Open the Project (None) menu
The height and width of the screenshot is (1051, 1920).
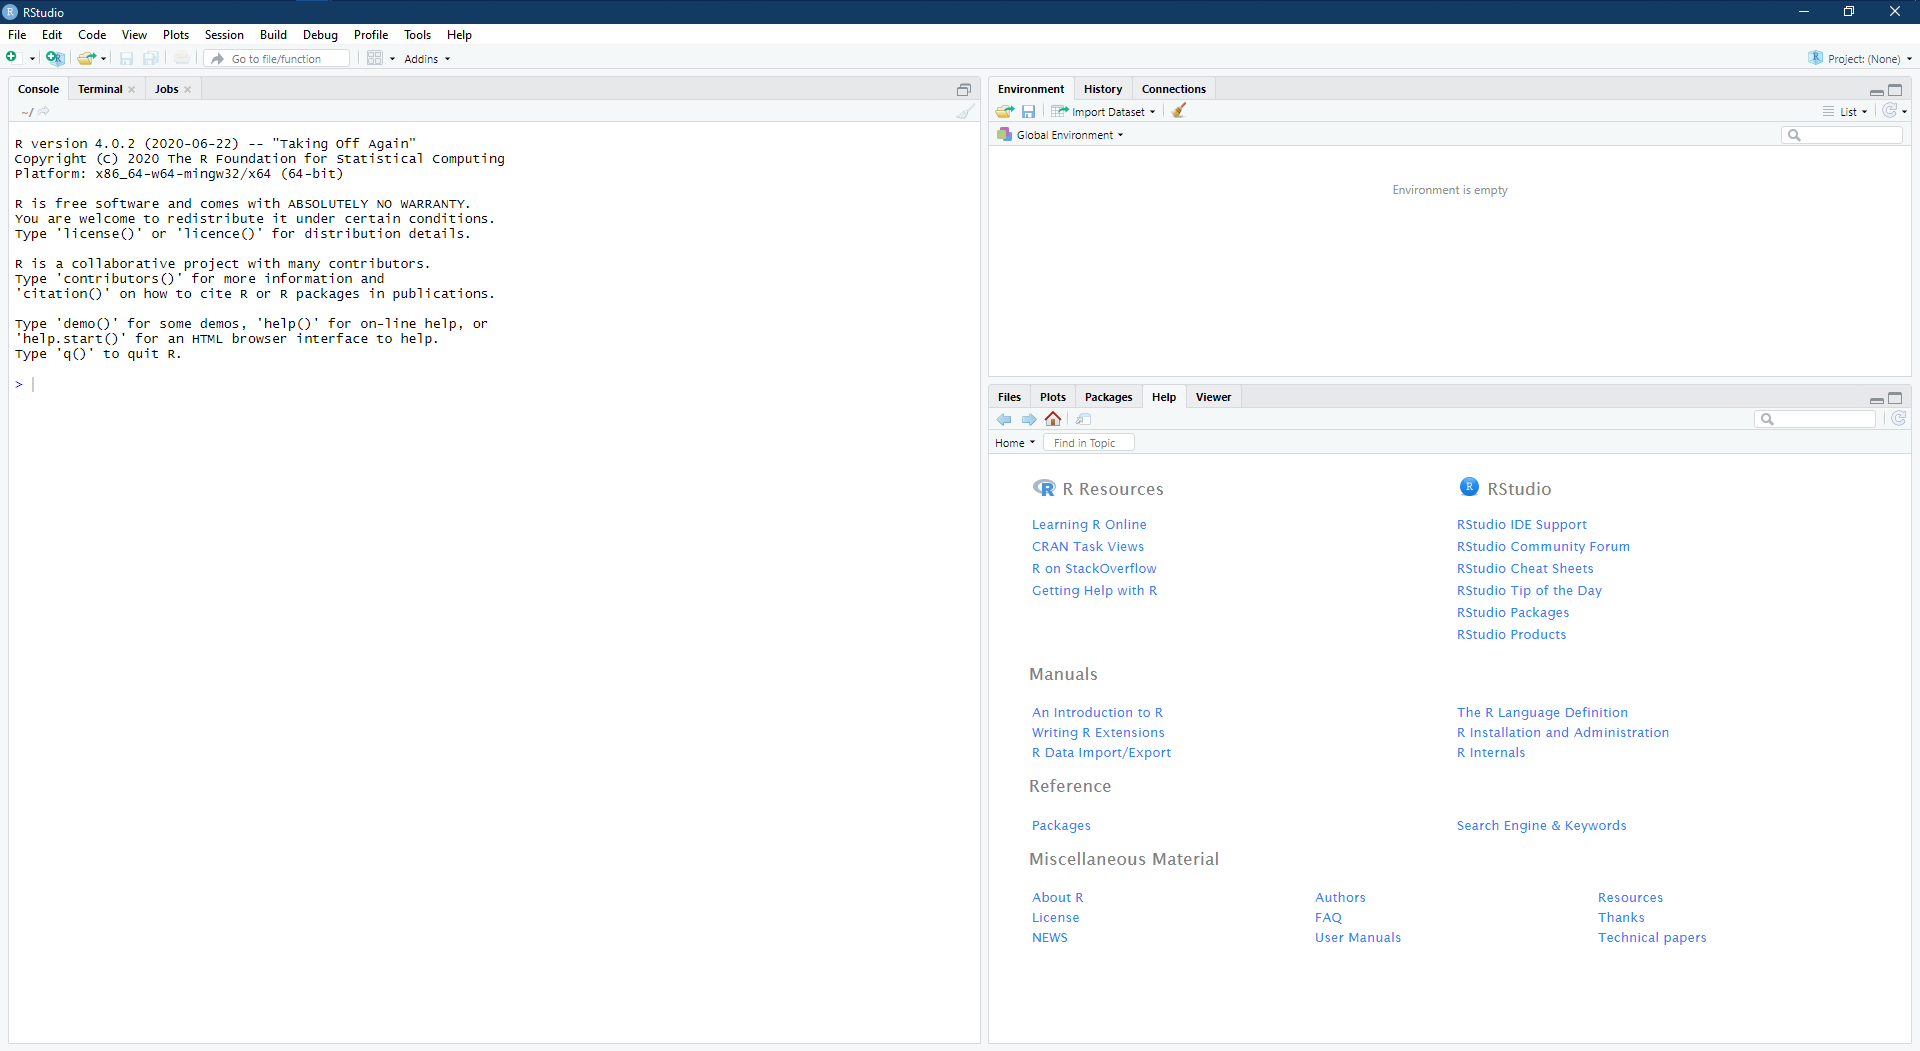(1860, 58)
